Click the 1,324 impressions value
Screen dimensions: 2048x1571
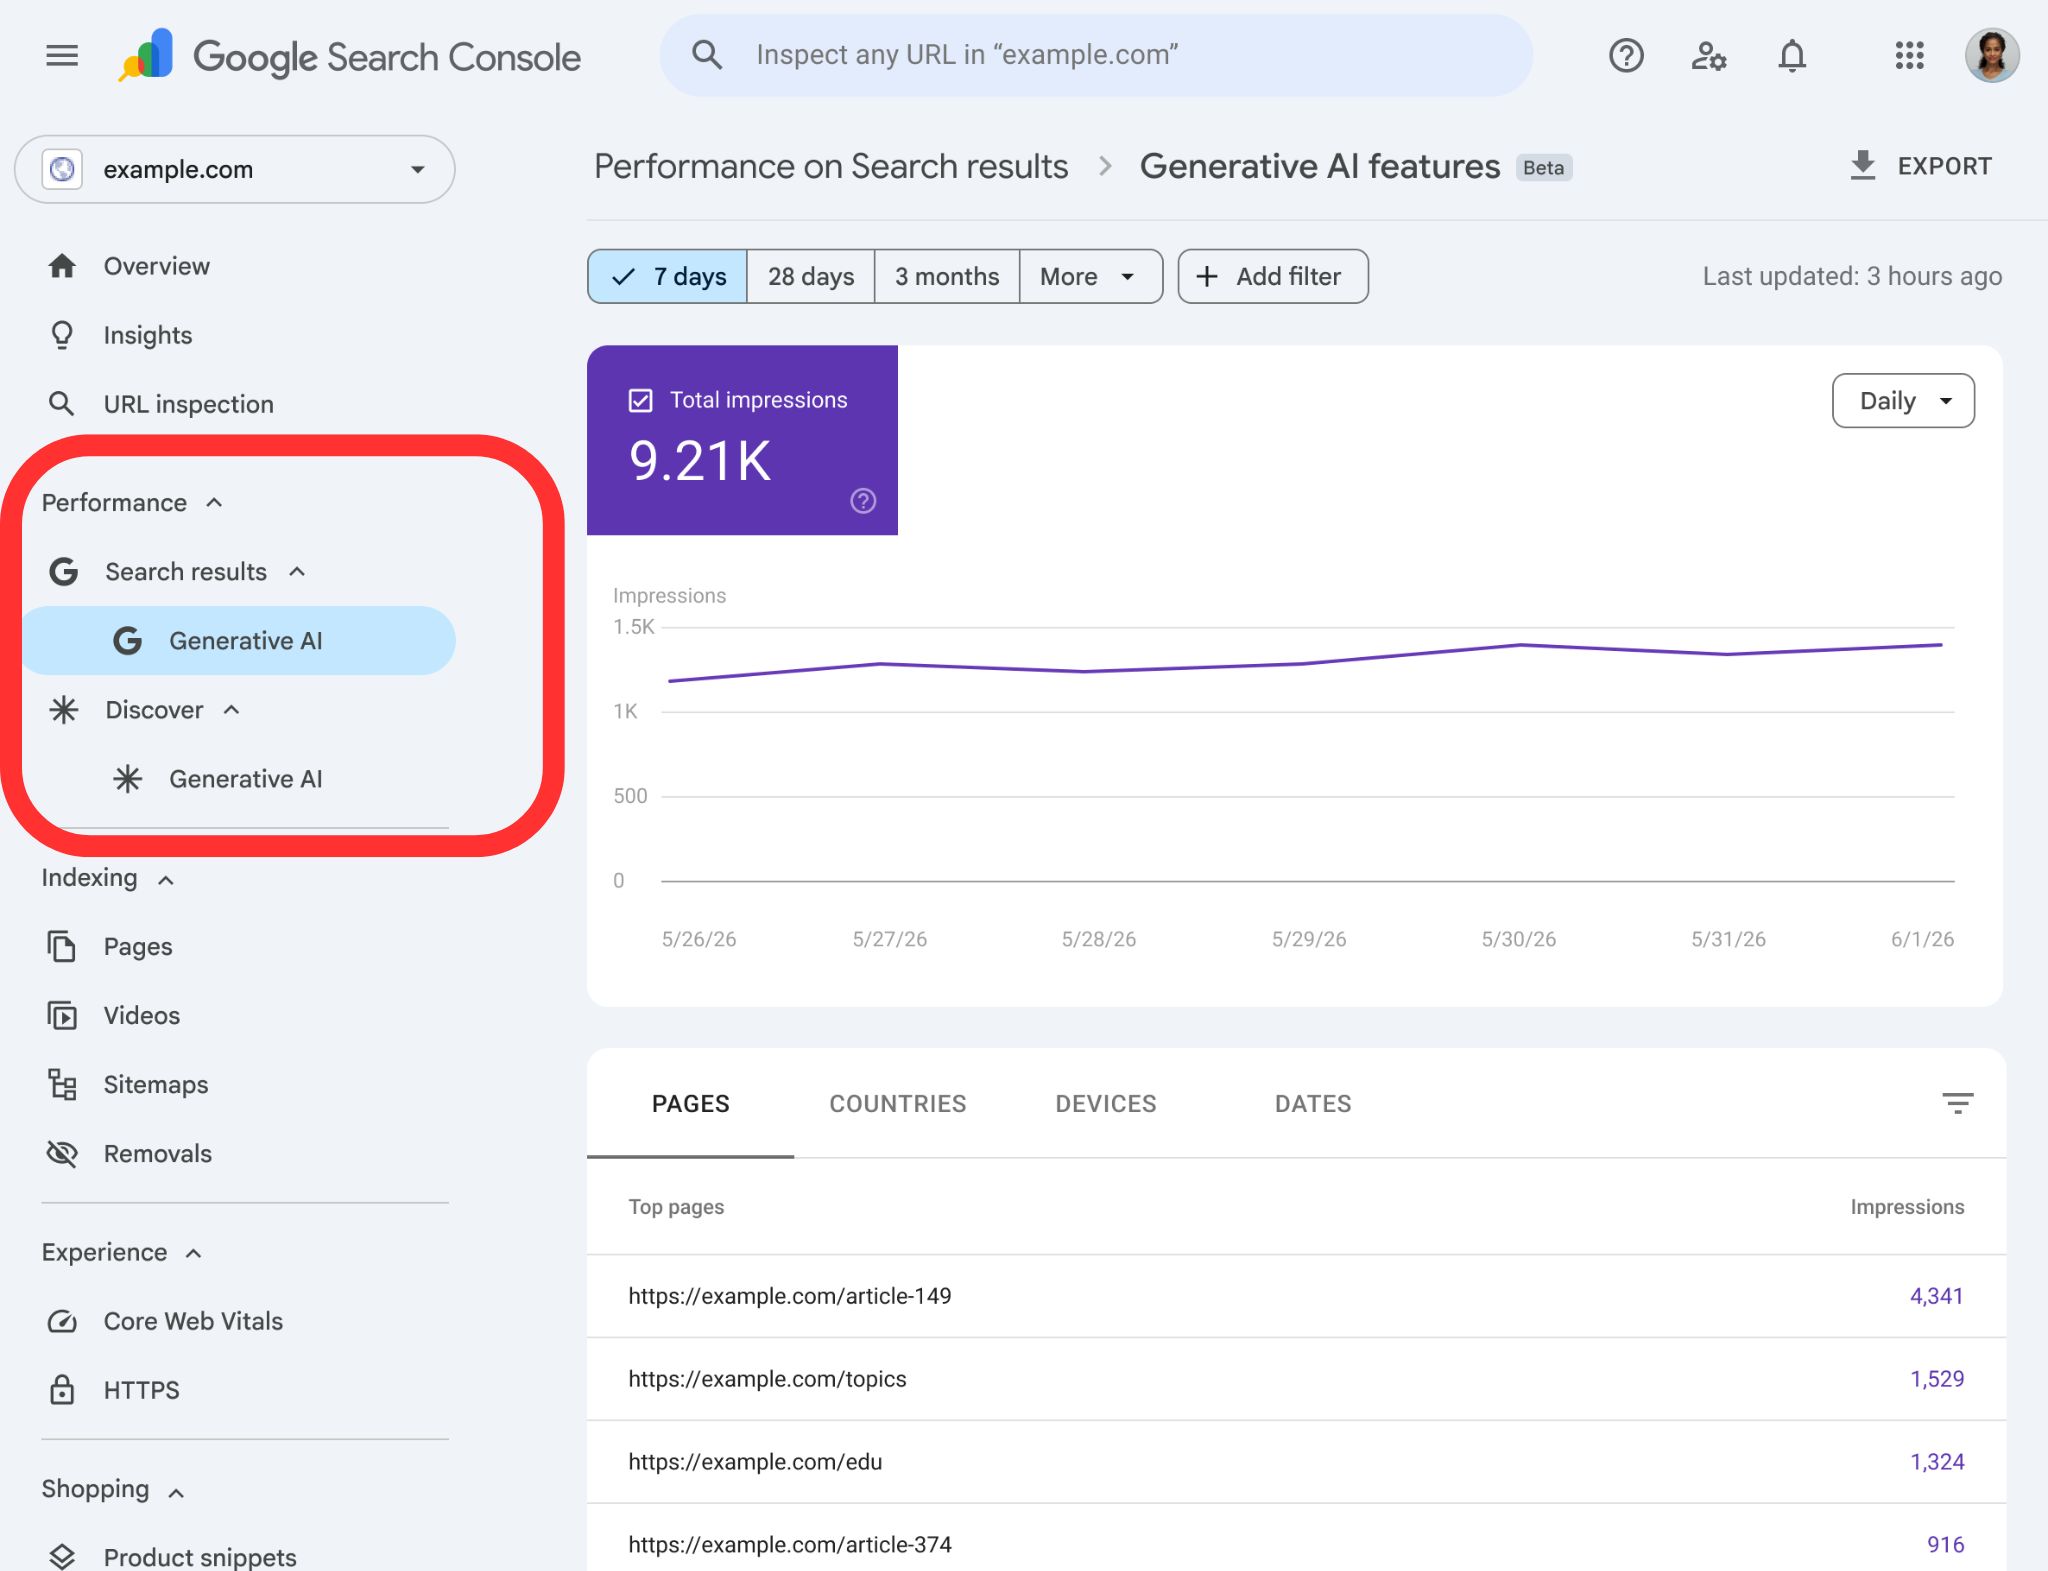[x=1937, y=1462]
